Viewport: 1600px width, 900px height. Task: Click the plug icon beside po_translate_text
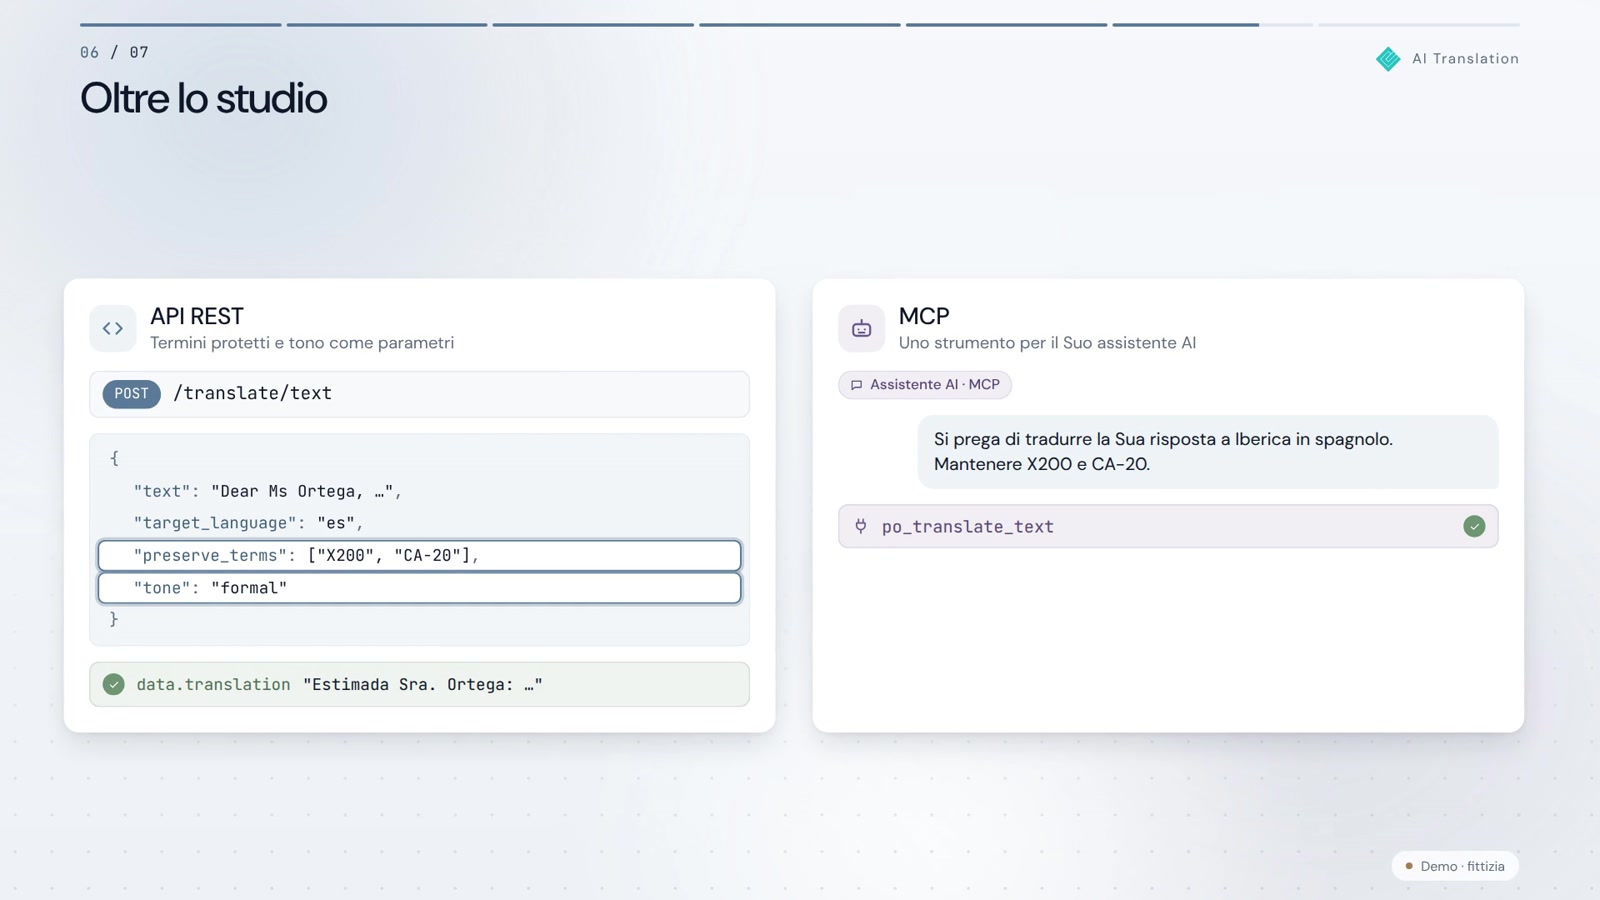[861, 526]
